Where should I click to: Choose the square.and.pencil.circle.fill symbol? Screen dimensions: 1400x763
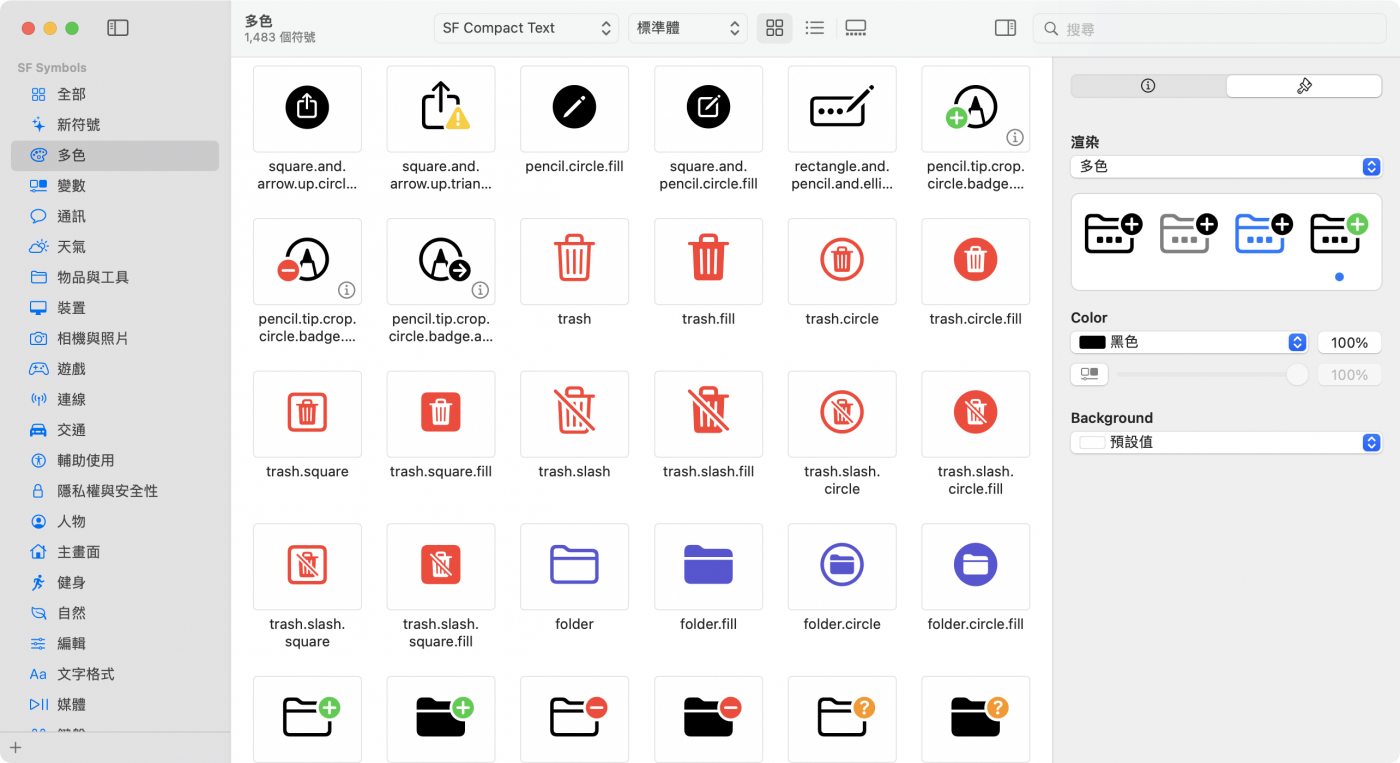(x=708, y=109)
